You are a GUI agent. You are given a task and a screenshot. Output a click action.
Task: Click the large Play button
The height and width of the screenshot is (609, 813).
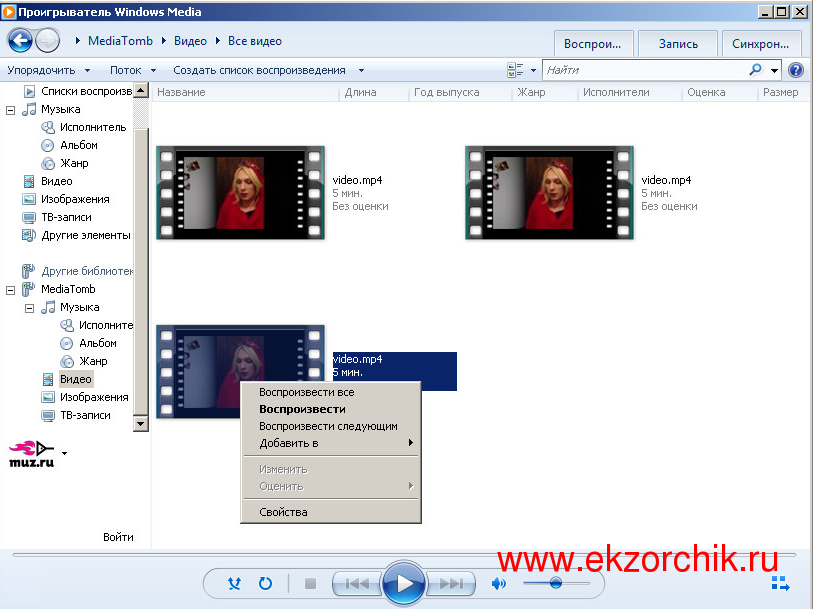[403, 584]
